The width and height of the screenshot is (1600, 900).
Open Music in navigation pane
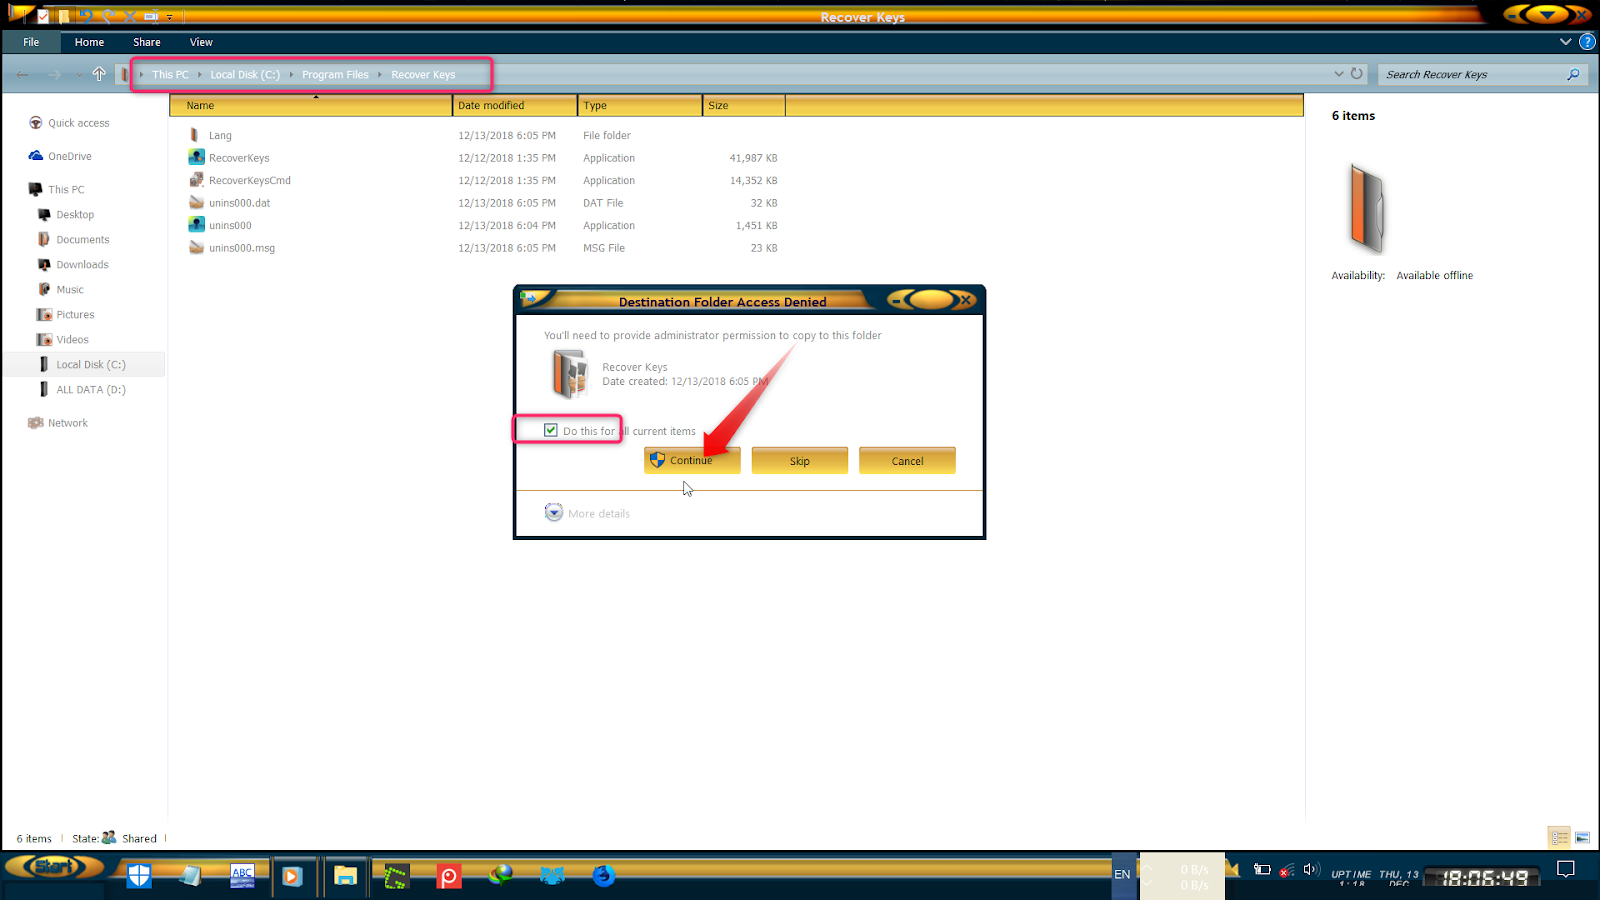[70, 289]
